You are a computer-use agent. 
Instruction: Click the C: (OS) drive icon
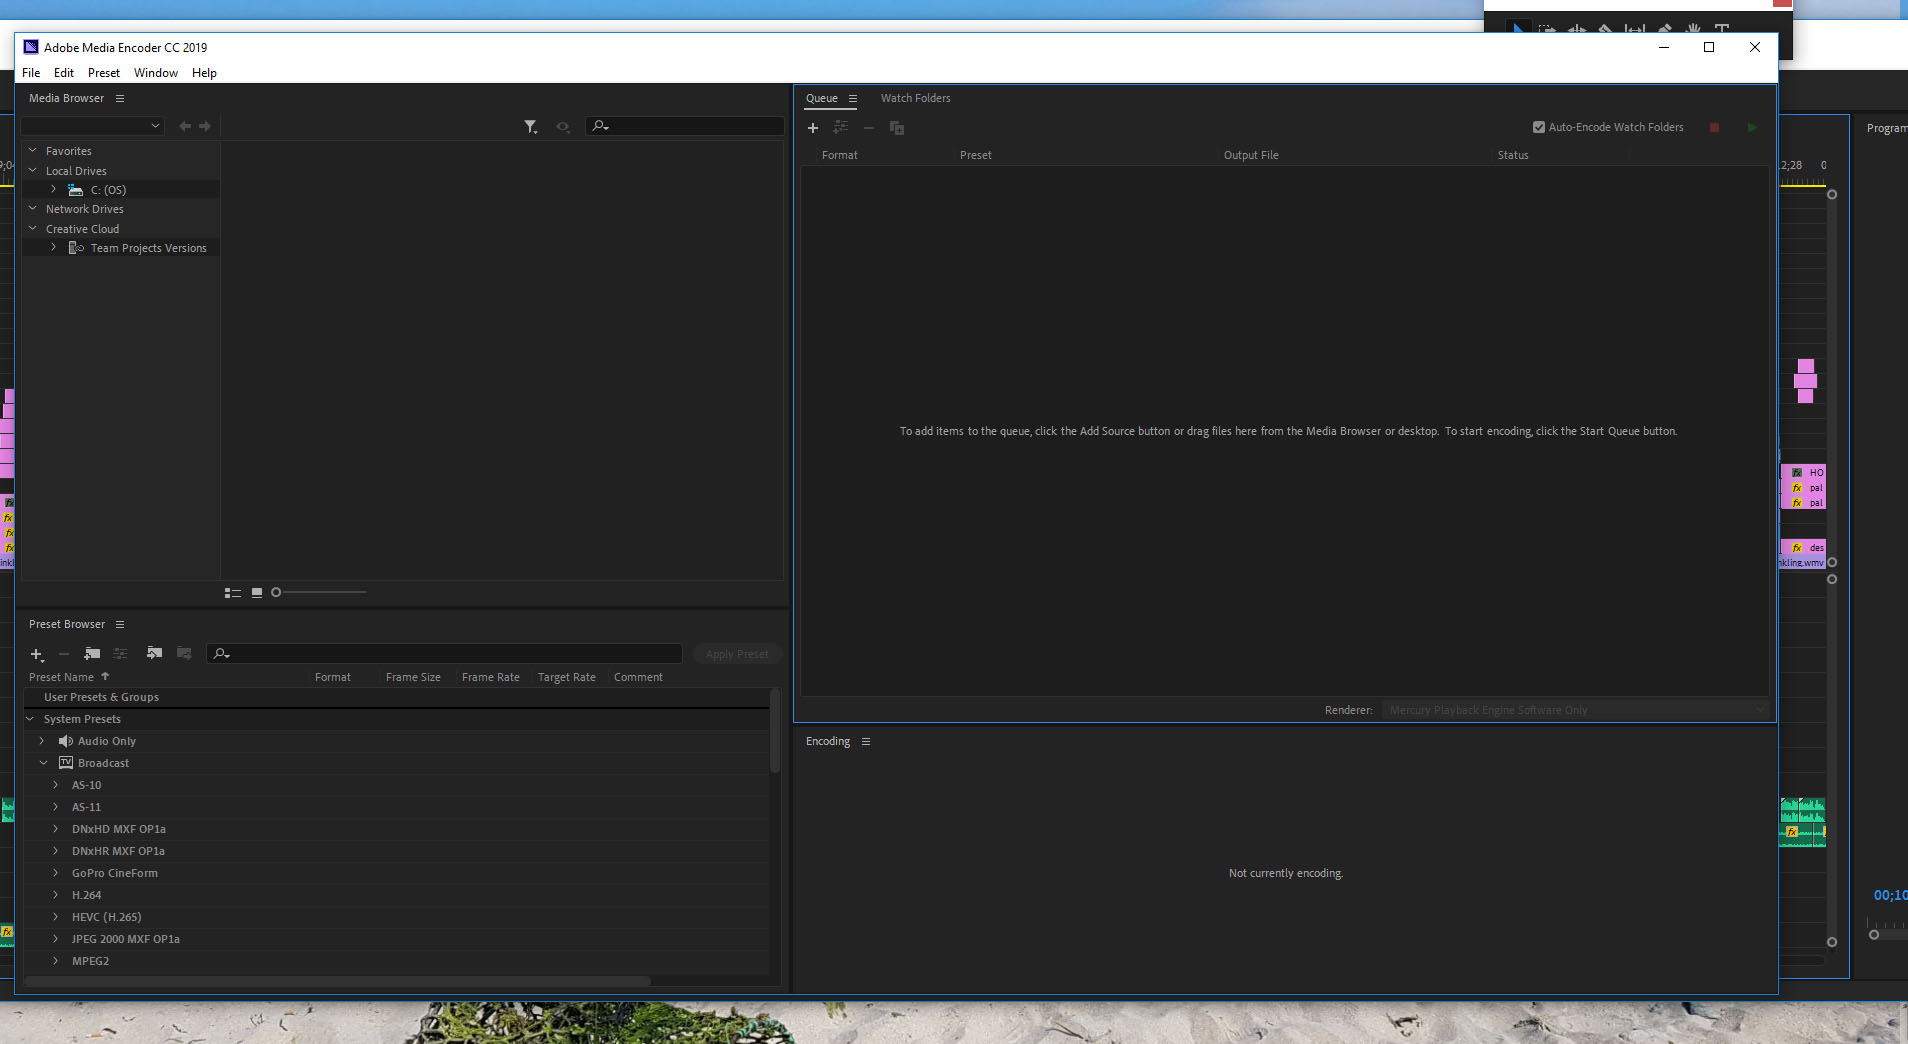point(75,190)
